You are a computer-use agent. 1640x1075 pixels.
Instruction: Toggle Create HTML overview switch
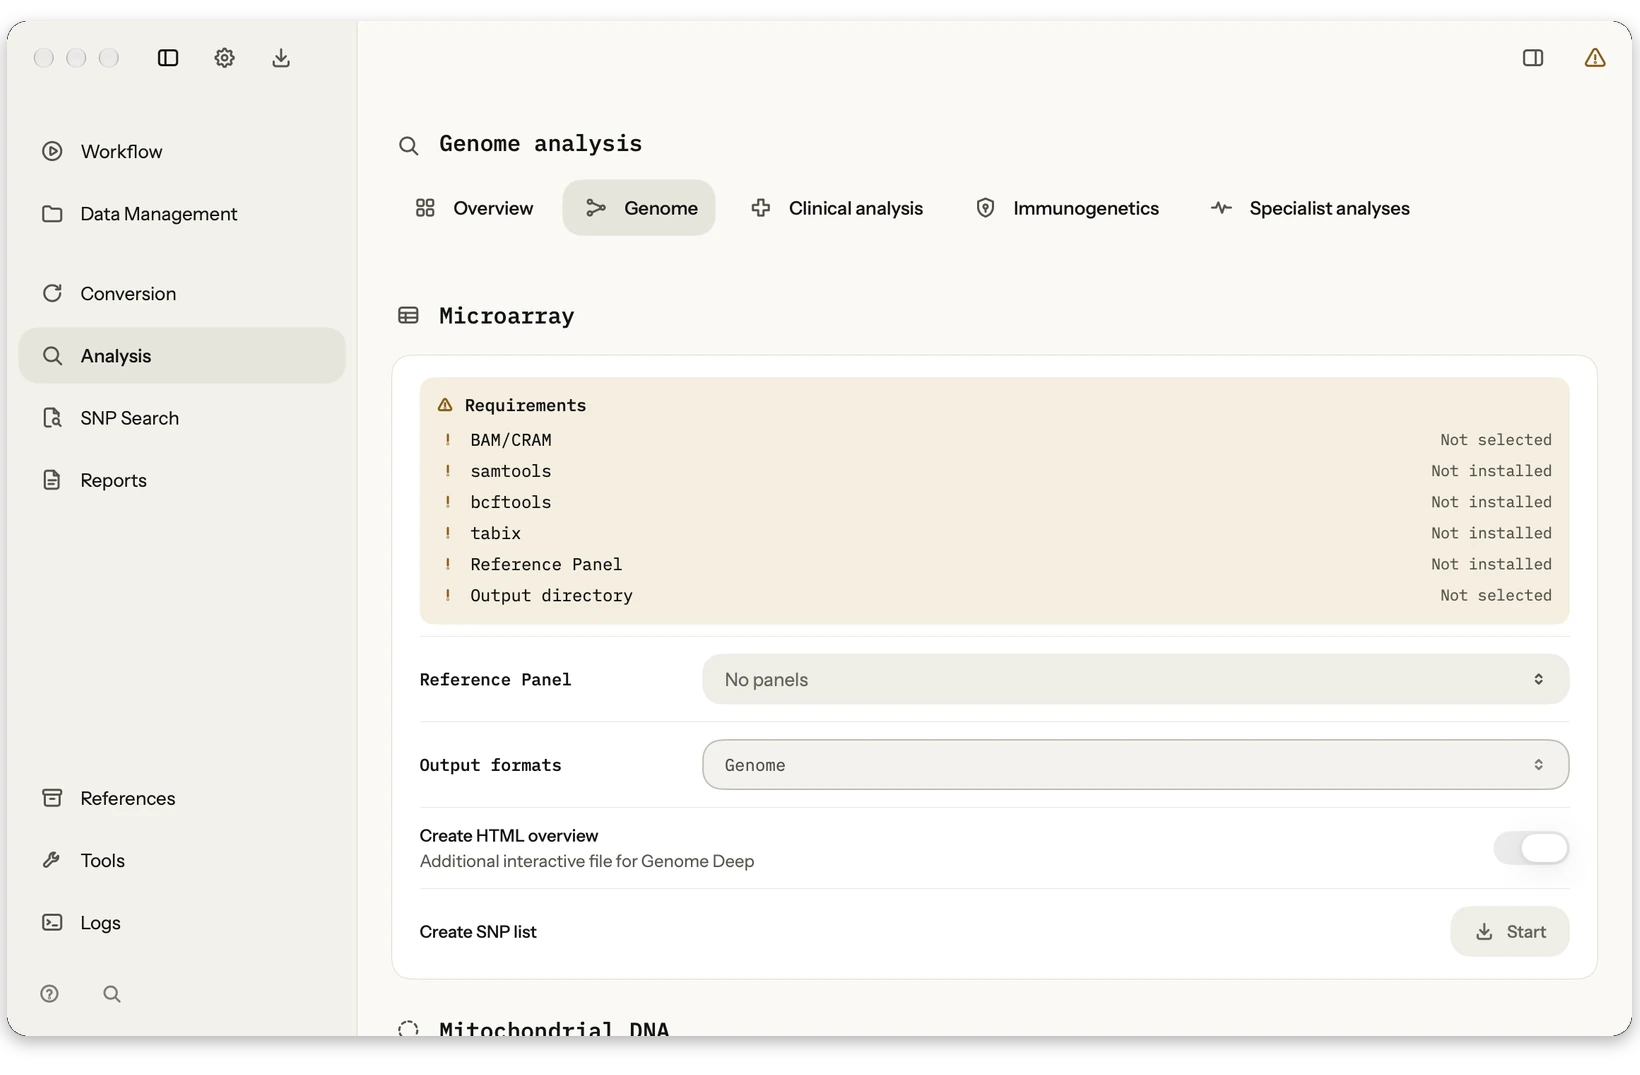(1531, 848)
